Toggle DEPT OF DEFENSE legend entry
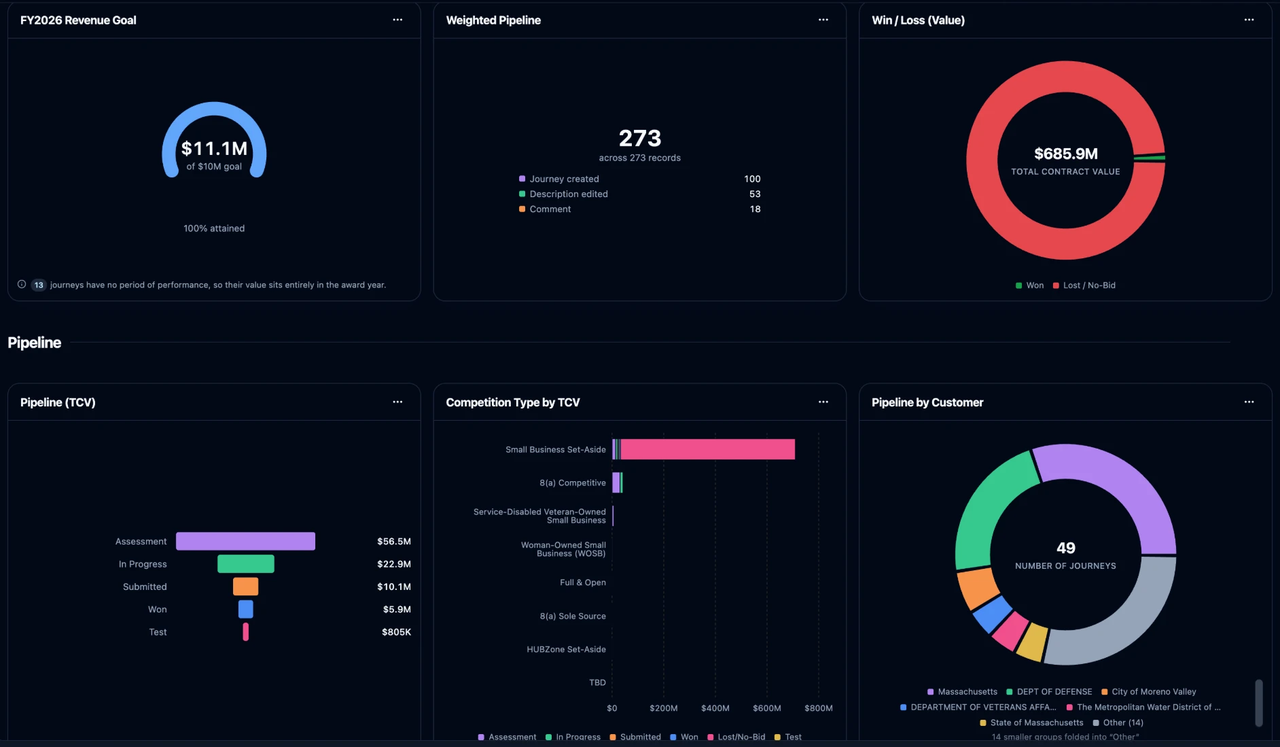 click(x=1049, y=692)
